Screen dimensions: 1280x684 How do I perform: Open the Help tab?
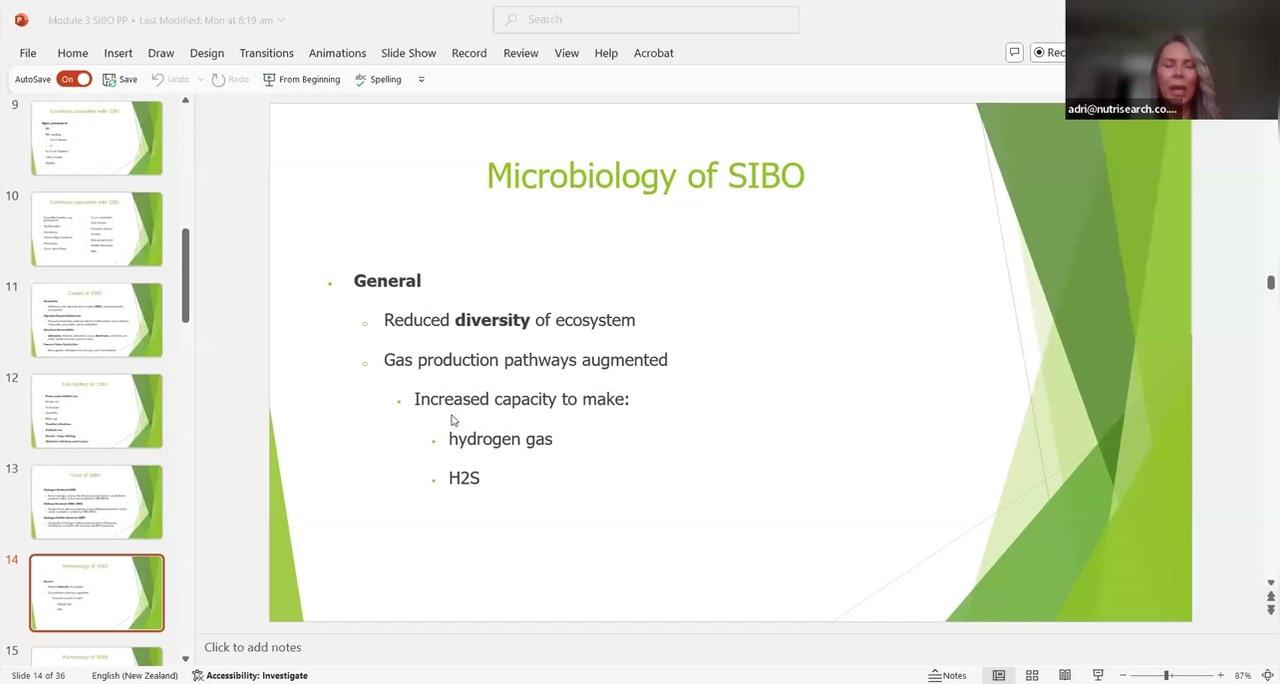point(606,53)
